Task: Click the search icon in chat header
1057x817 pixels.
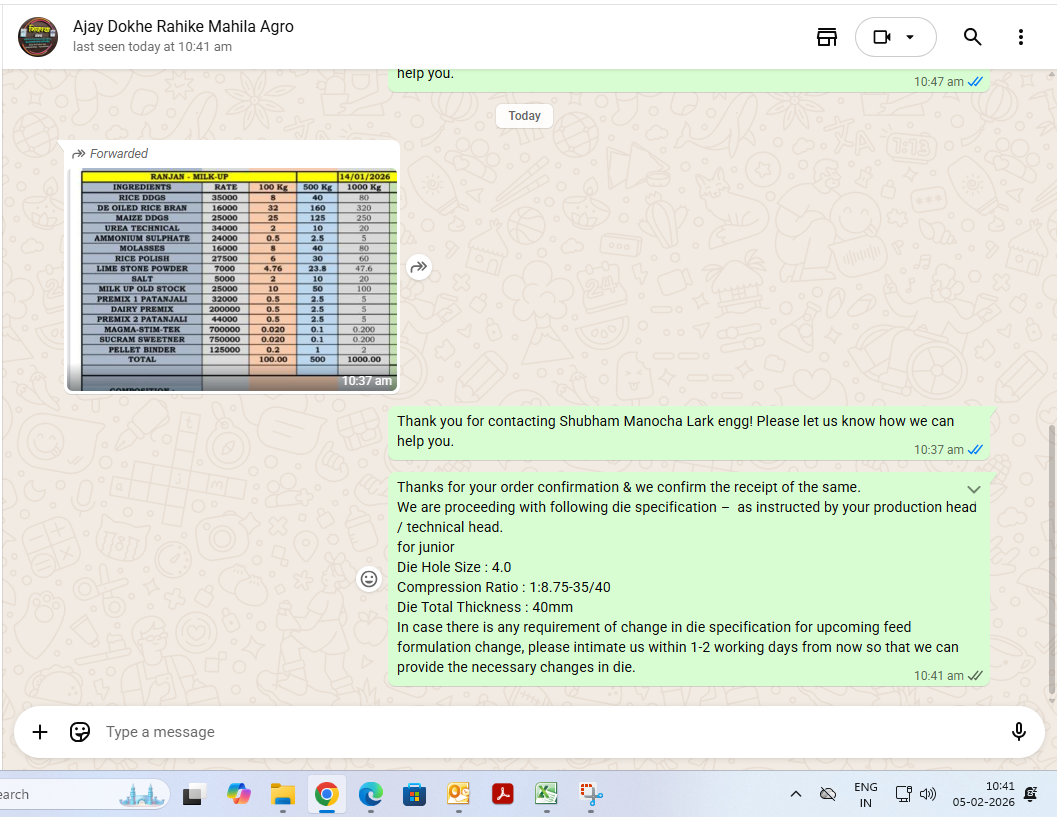Action: click(x=972, y=37)
